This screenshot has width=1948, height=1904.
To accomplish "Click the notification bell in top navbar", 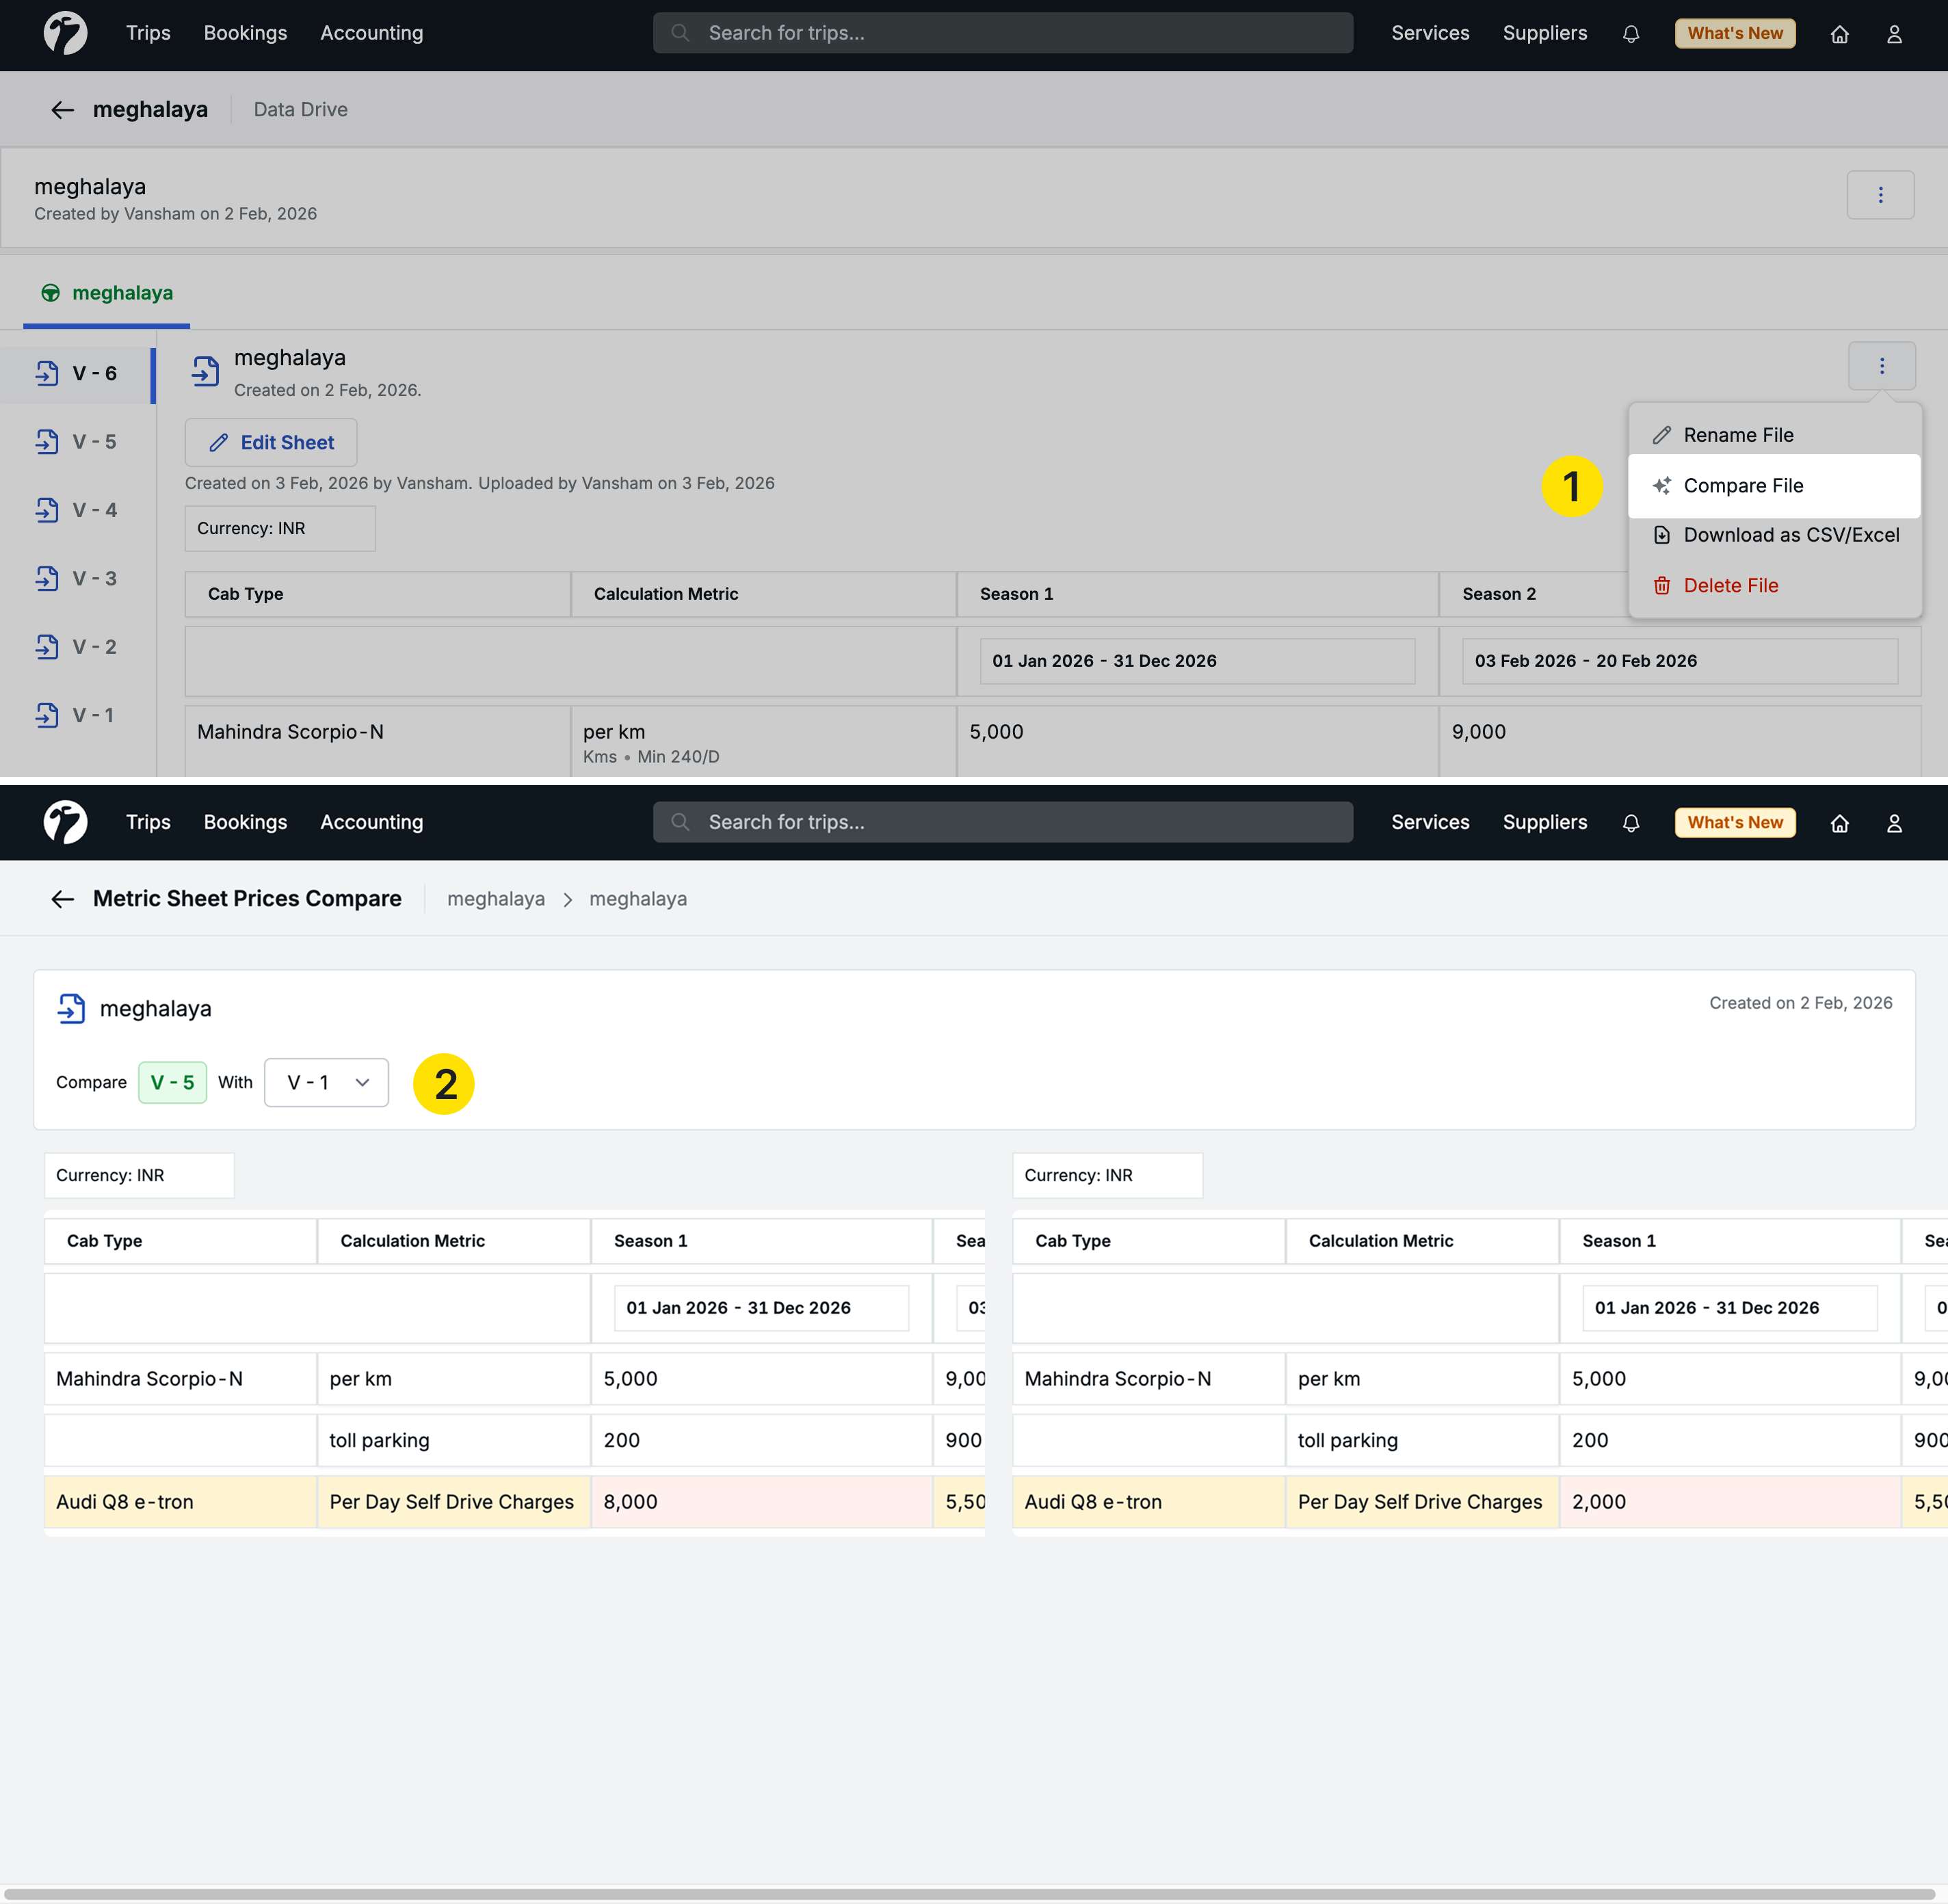I will tap(1630, 34).
